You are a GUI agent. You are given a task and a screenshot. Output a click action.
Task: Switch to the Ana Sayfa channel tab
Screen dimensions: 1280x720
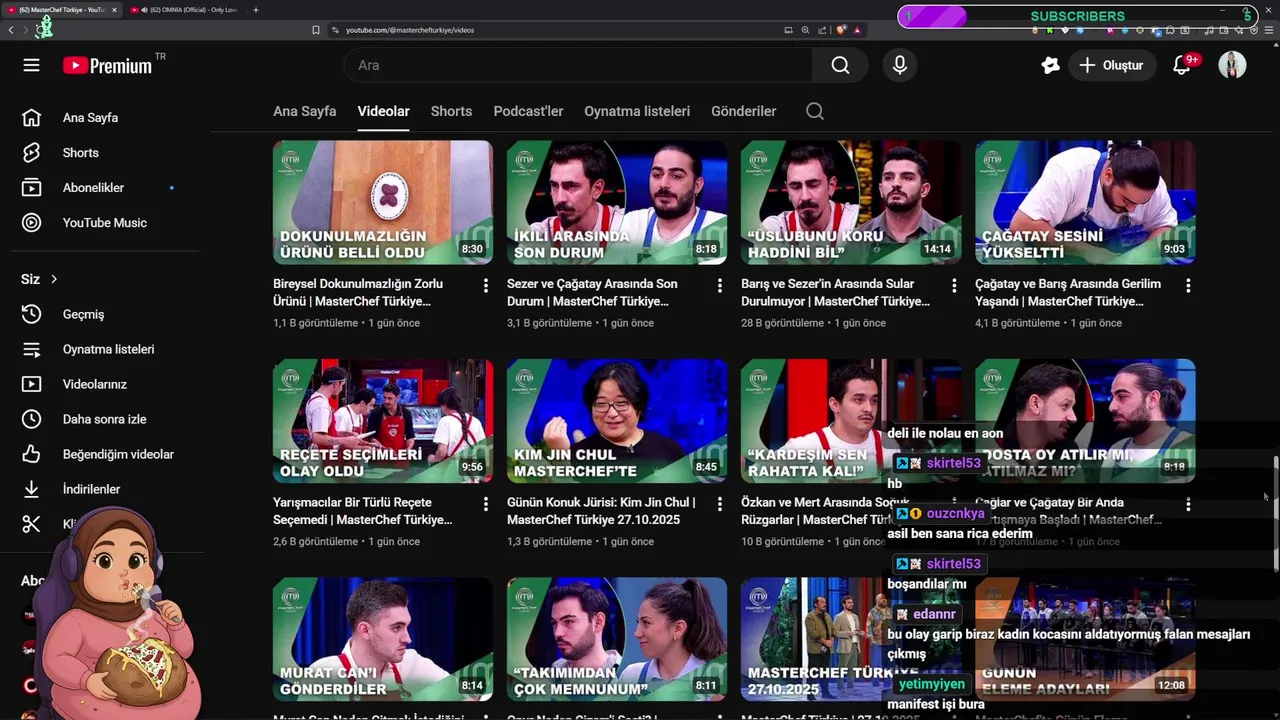[304, 111]
